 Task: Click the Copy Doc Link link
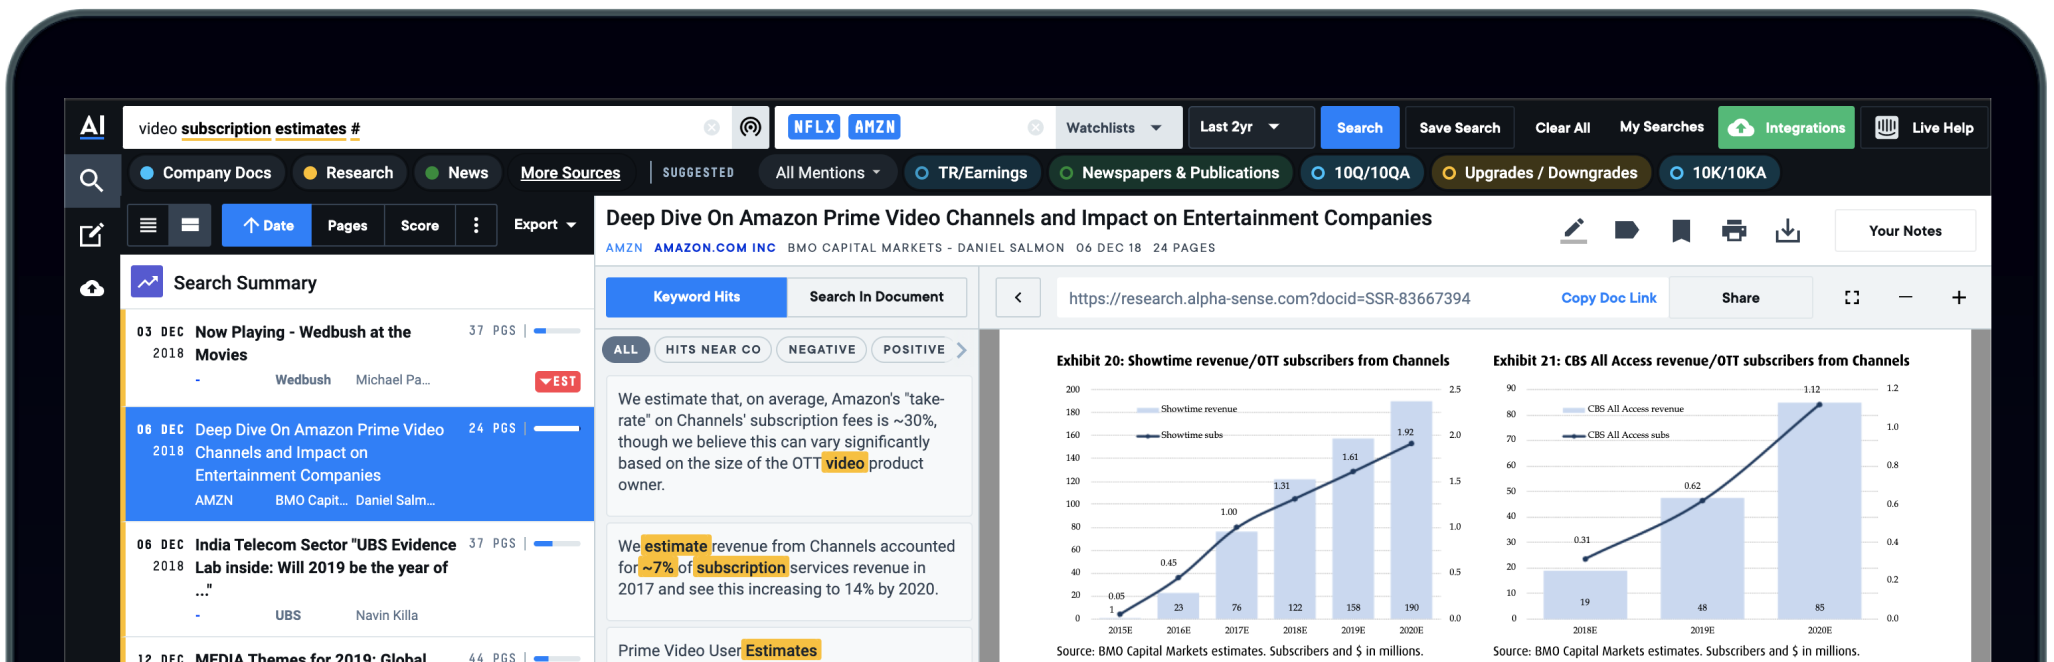(x=1608, y=298)
